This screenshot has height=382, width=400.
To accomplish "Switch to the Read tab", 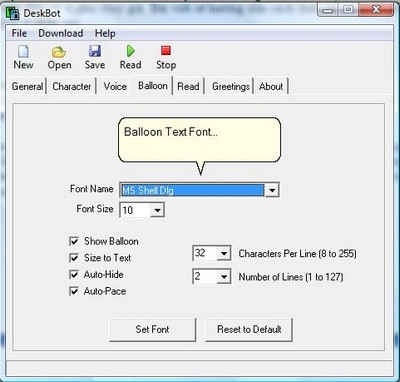I will click(x=188, y=86).
